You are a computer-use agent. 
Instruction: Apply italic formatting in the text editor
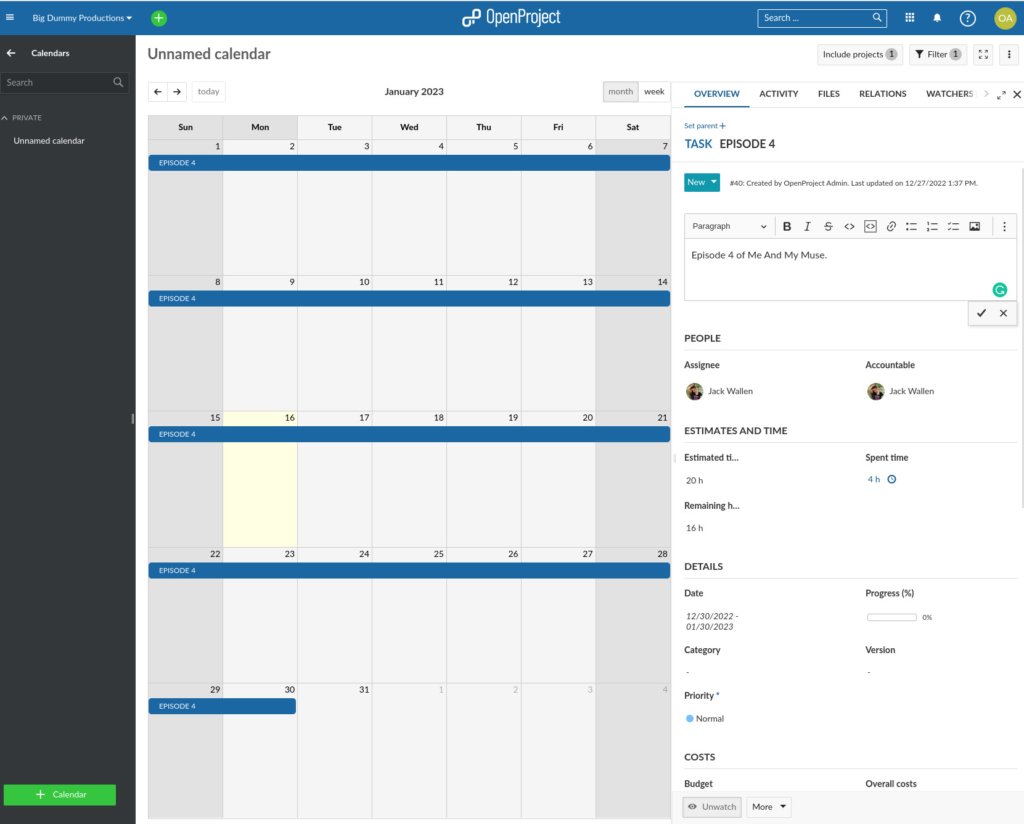tap(808, 226)
